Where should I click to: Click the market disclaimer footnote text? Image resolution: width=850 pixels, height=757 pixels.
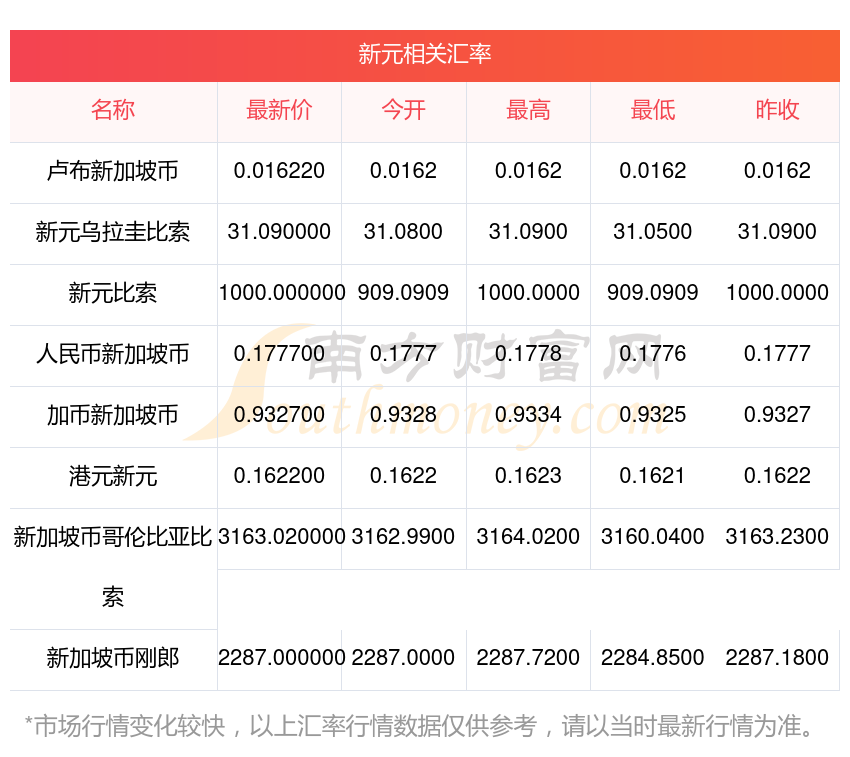click(420, 726)
